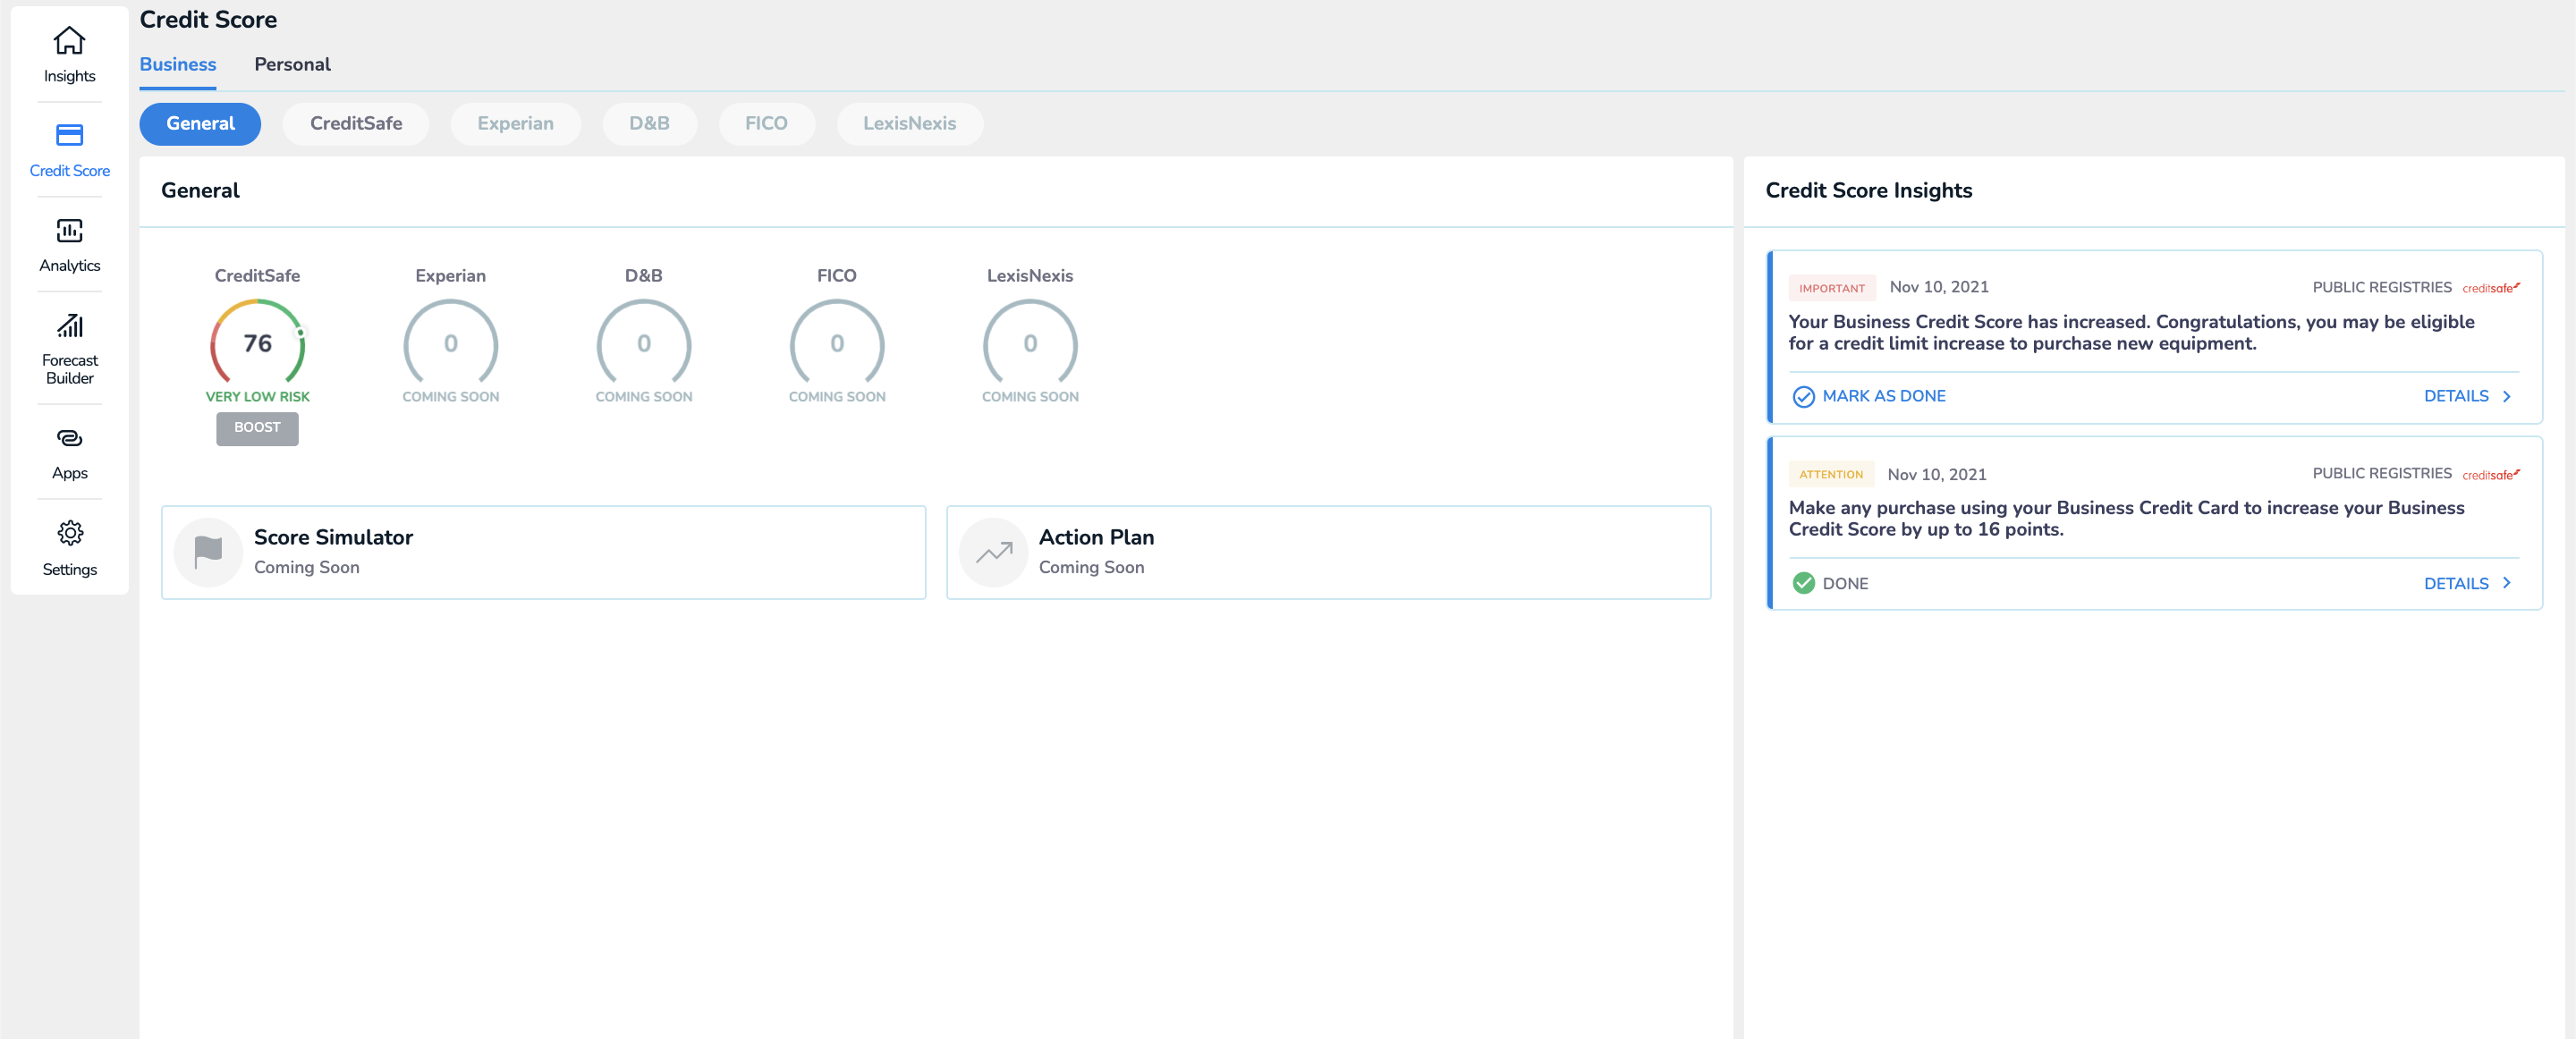Click PUBLIC REGISTRIES in the IMPORTANT insight
Viewport: 2576px width, 1039px height.
(x=2381, y=288)
